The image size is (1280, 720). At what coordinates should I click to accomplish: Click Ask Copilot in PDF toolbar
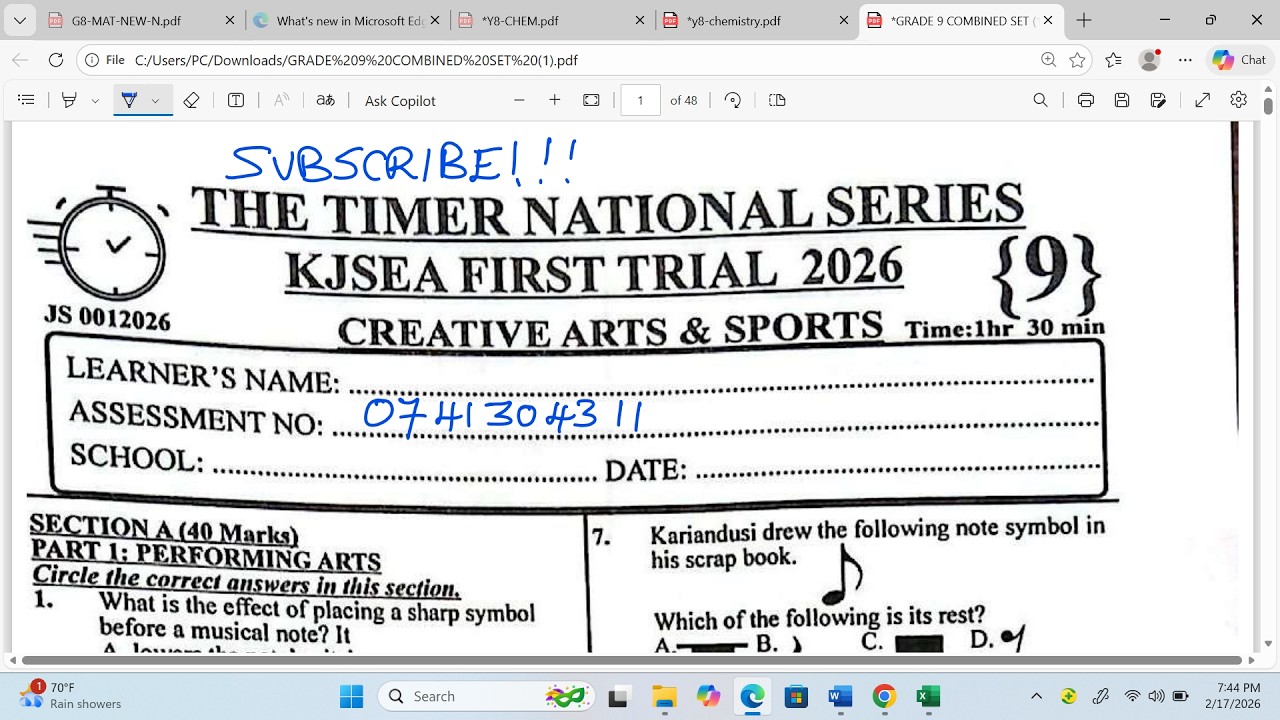400,100
